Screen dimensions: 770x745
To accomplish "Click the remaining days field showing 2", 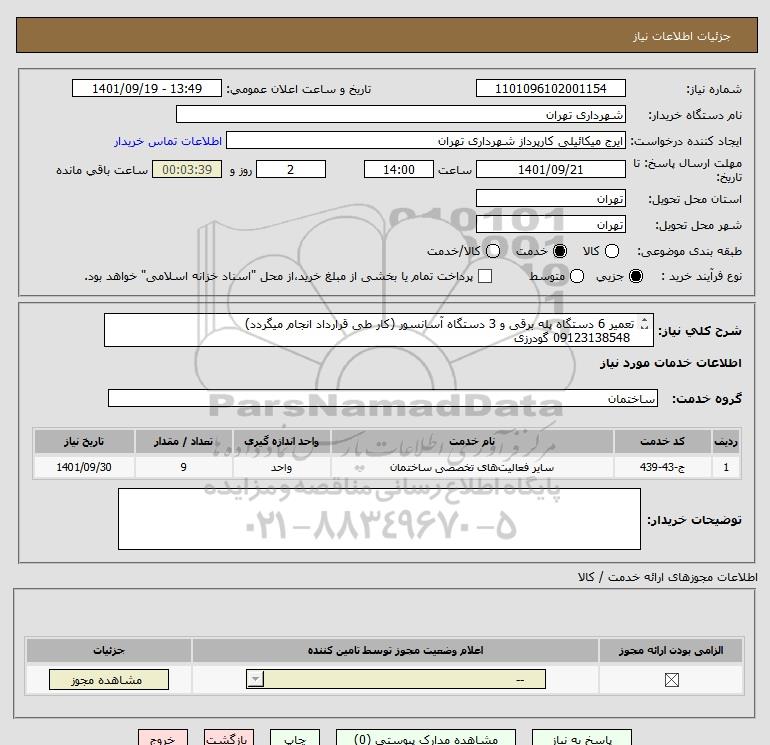I will [291, 169].
